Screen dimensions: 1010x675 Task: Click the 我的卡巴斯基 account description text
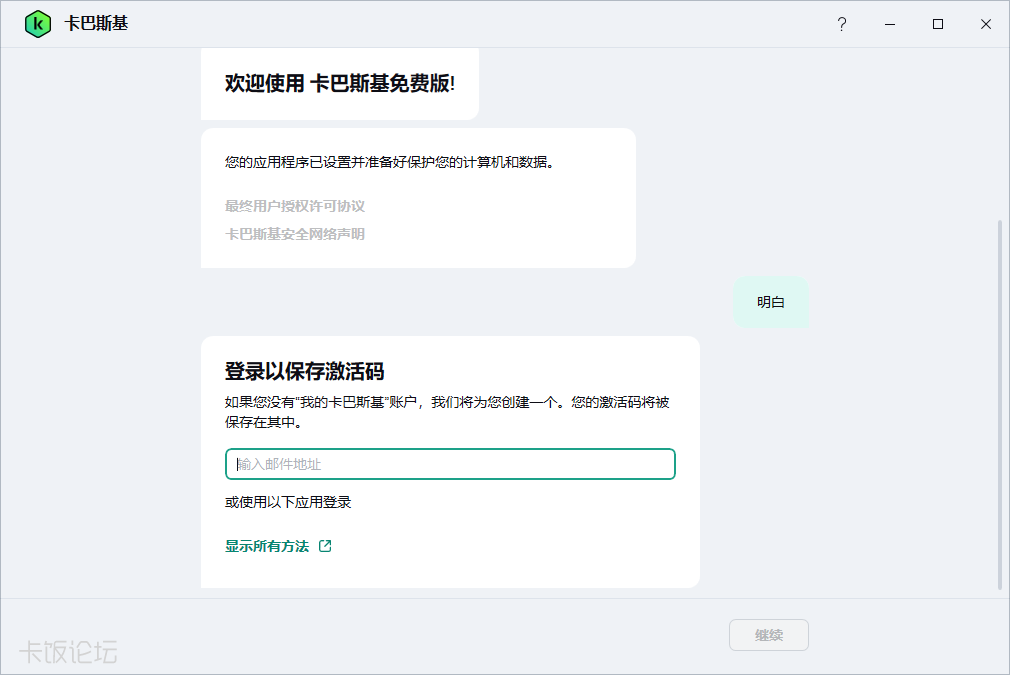447,412
